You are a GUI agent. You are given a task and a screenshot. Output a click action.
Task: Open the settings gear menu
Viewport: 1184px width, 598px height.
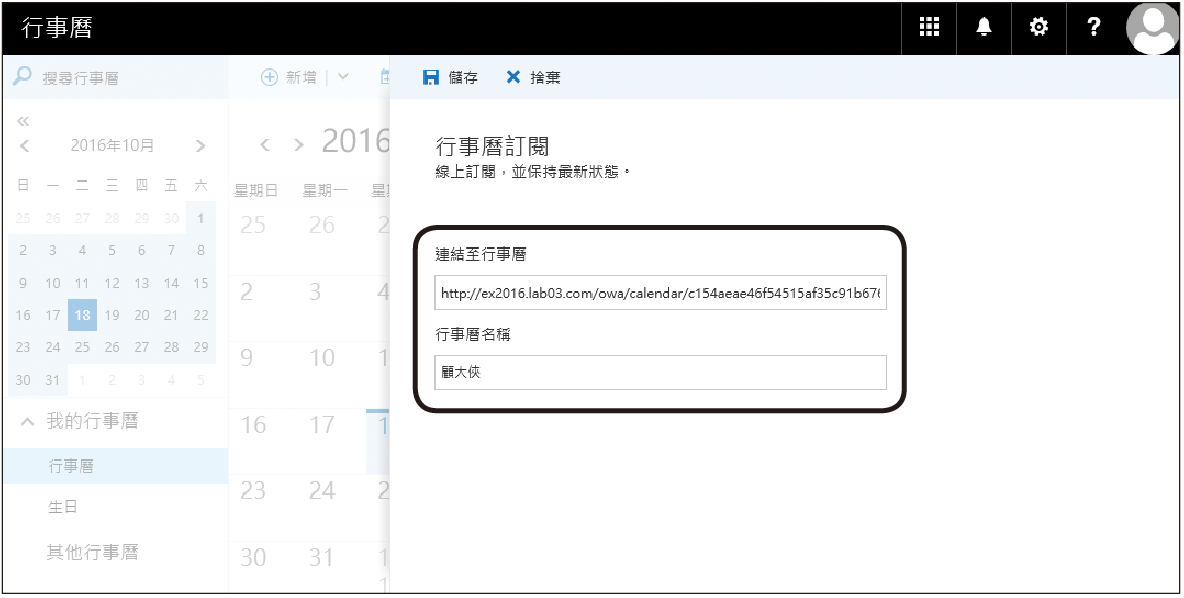(x=1039, y=28)
